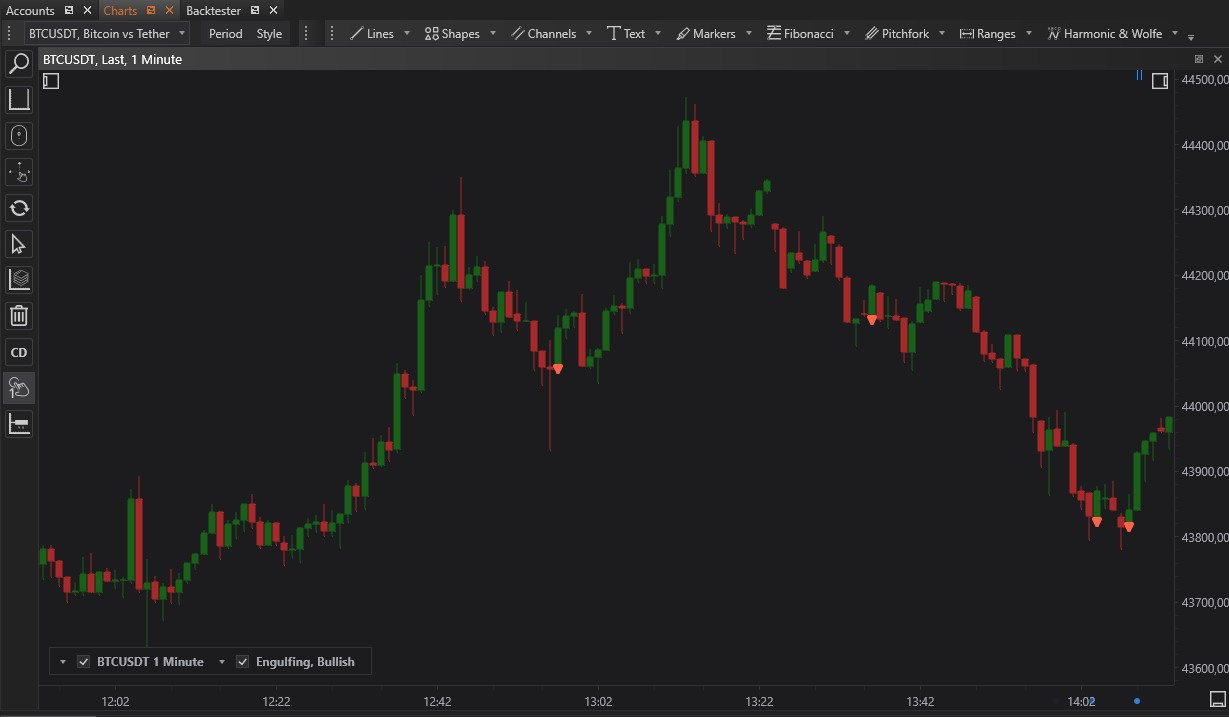The height and width of the screenshot is (717, 1229).
Task: Click the CD button in sidebar
Action: pyautogui.click(x=19, y=352)
